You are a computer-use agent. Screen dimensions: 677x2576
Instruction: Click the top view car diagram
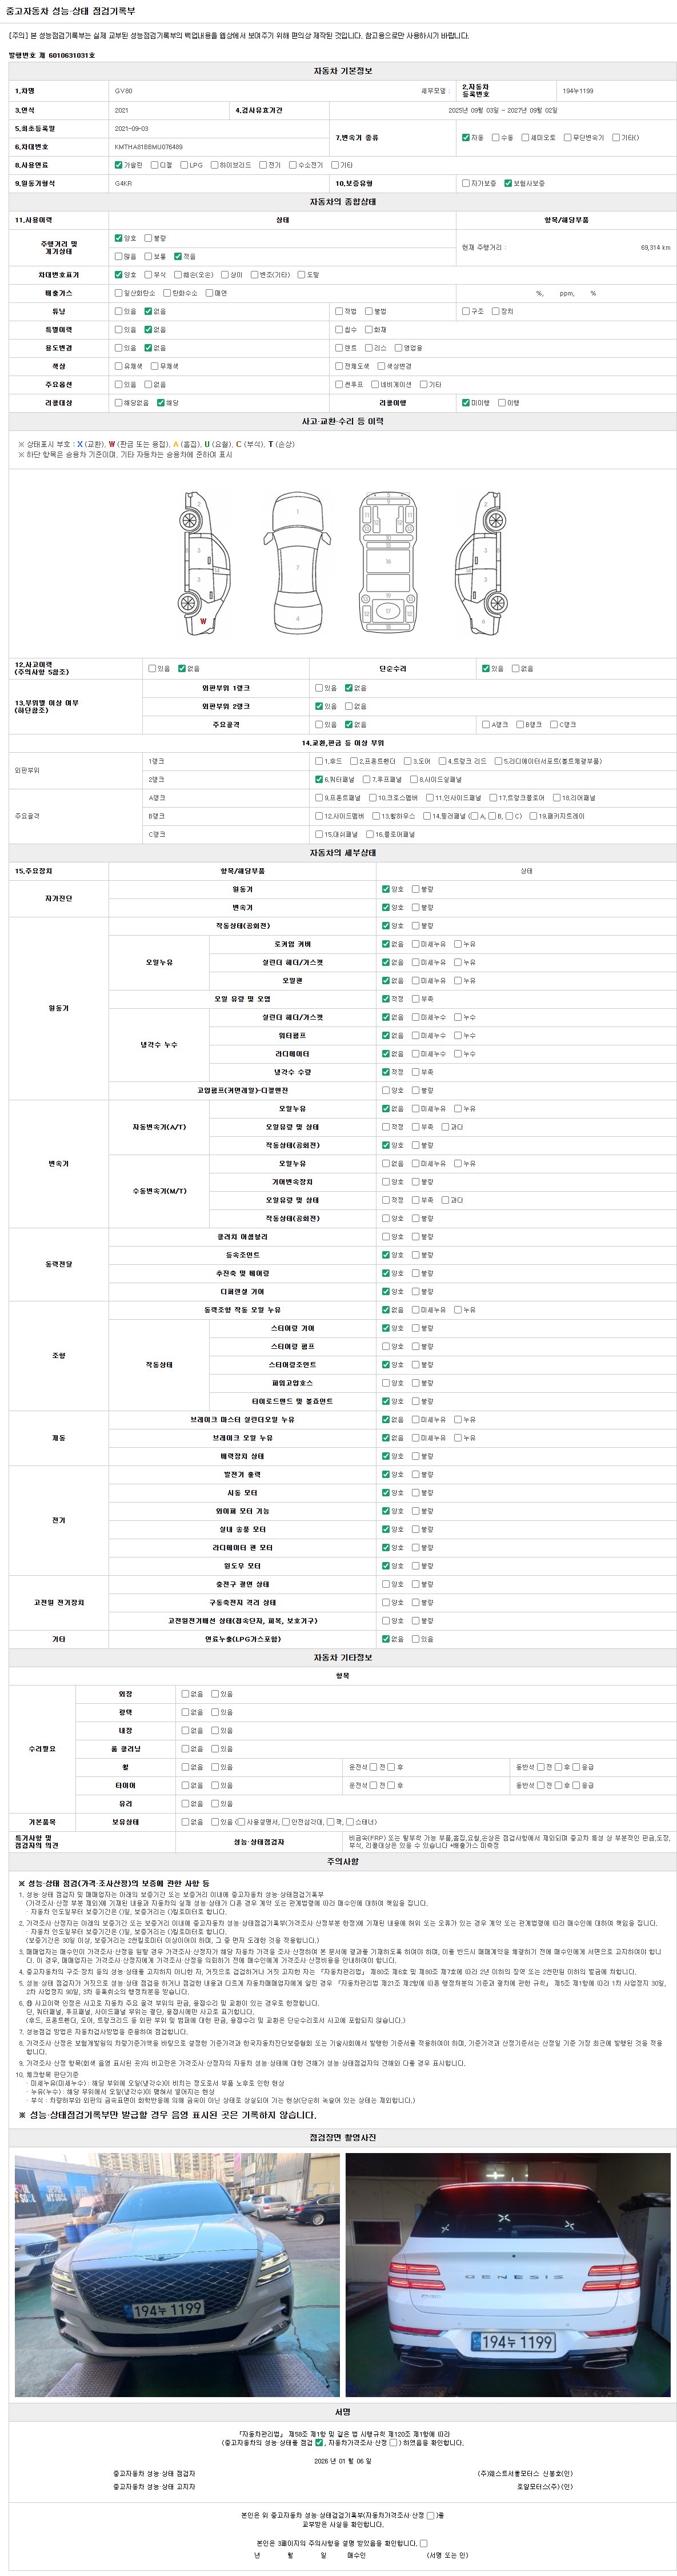[x=297, y=563]
